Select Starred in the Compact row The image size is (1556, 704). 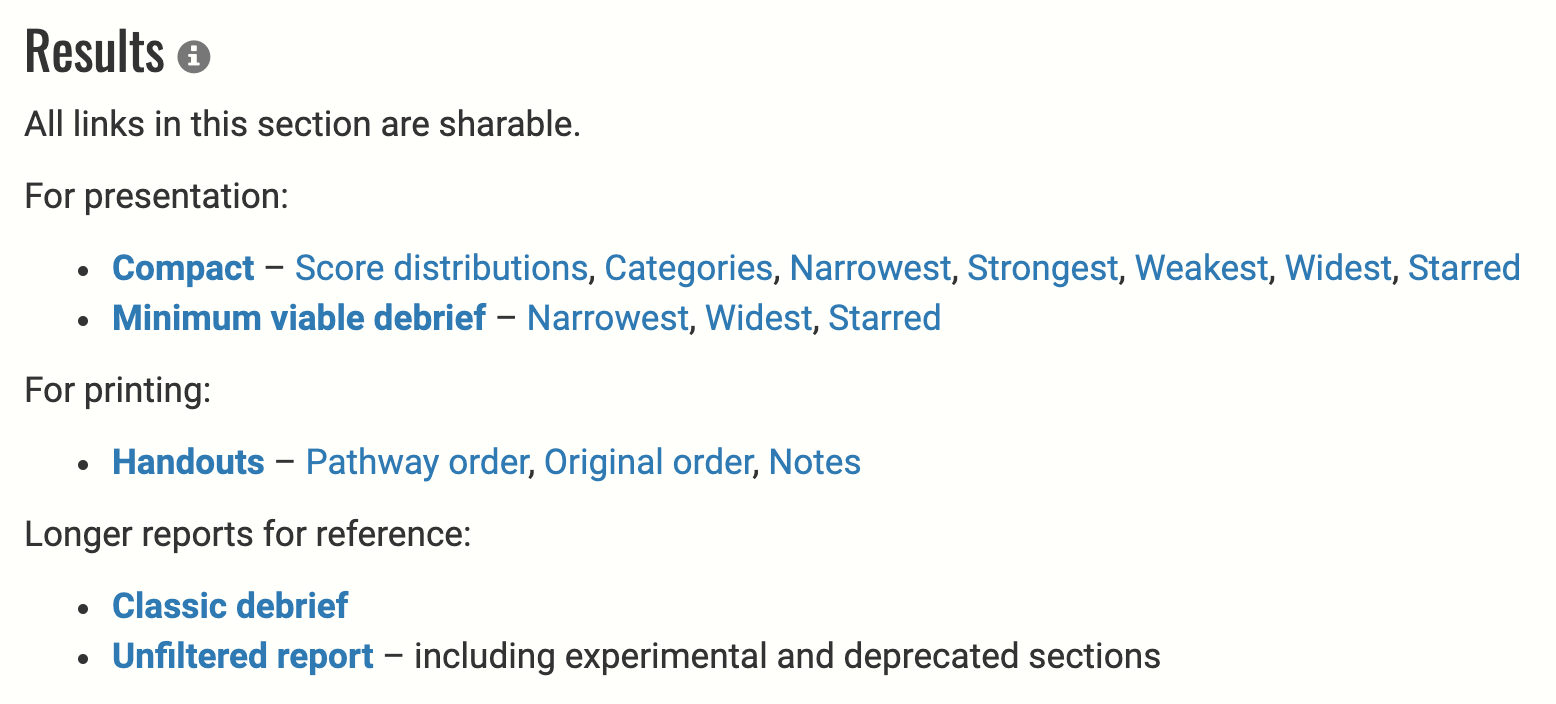click(x=1464, y=268)
